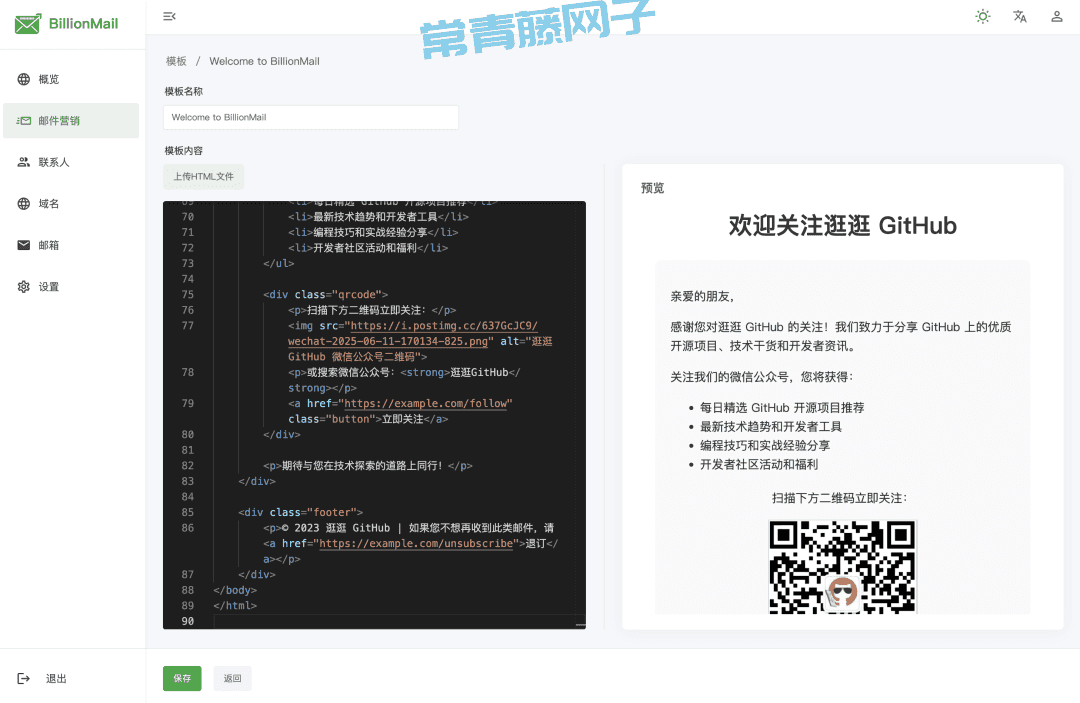
Task: Click the QR code image in preview
Action: (x=842, y=566)
